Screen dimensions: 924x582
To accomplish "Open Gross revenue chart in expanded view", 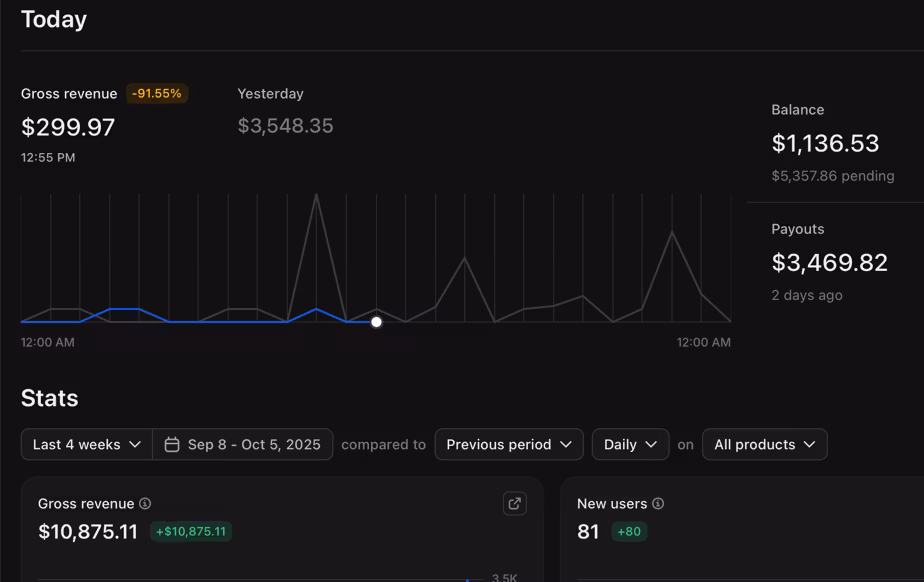I will [515, 504].
